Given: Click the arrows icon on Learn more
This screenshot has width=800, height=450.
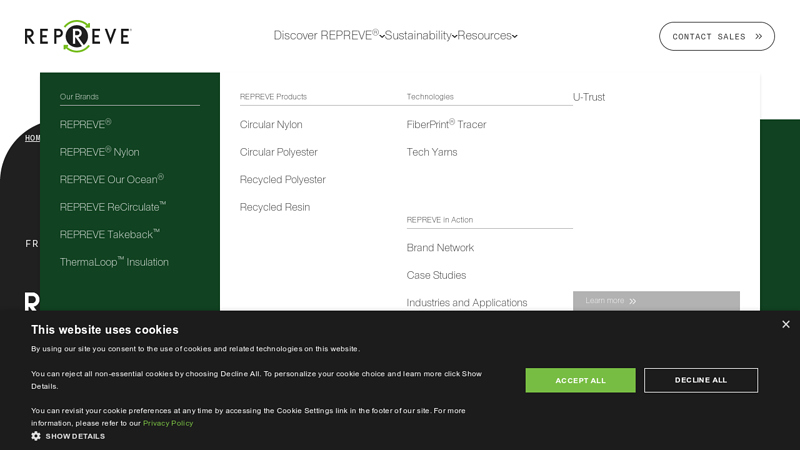Looking at the screenshot, I should [x=633, y=301].
